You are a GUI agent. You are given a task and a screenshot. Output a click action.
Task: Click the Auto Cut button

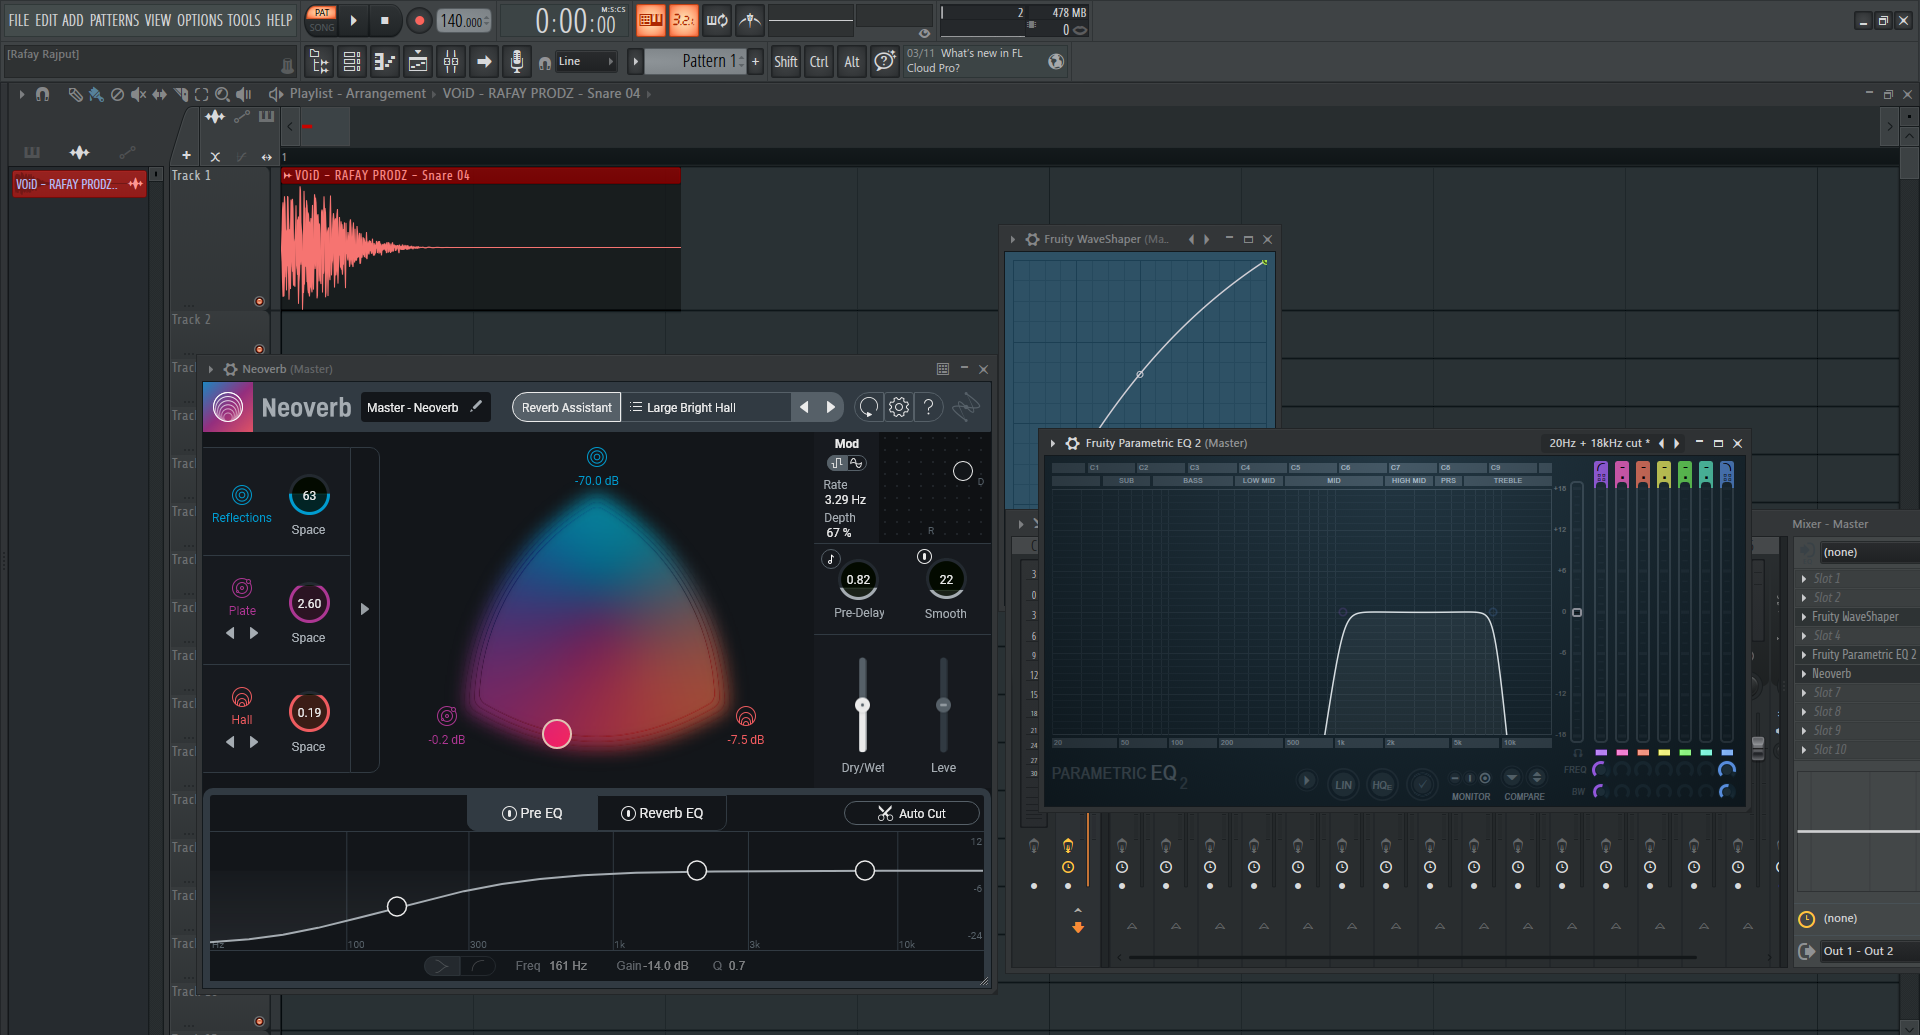(911, 814)
